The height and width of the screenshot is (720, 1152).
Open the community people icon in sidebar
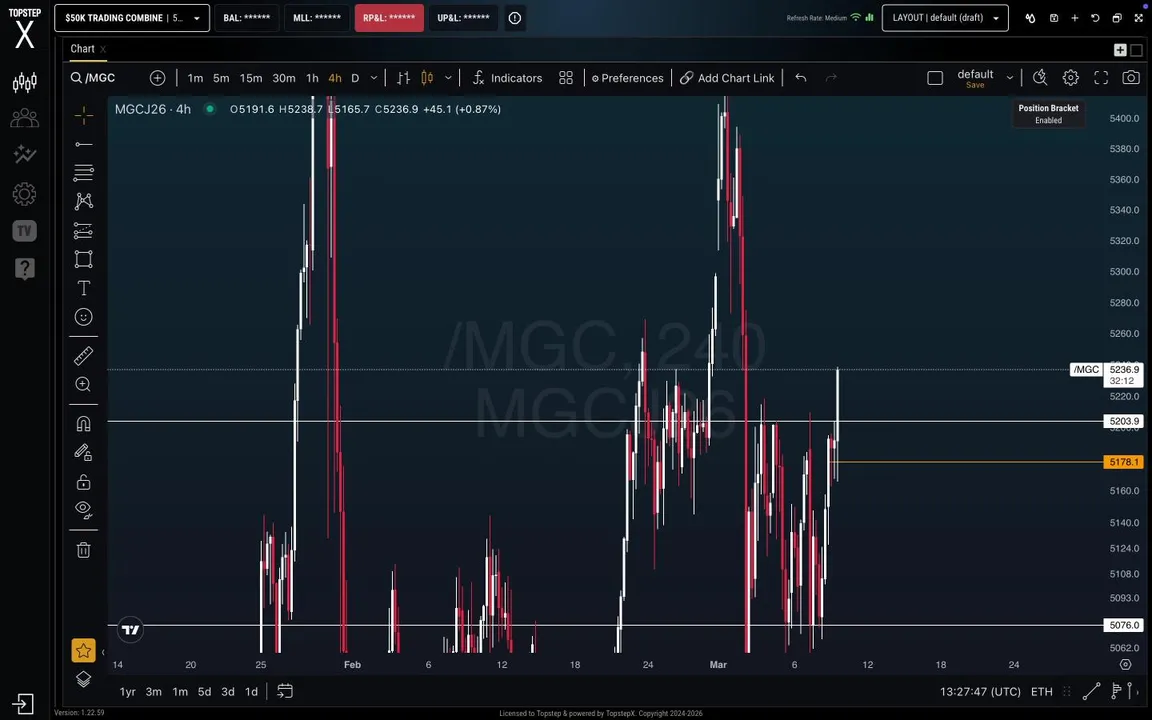[x=24, y=118]
